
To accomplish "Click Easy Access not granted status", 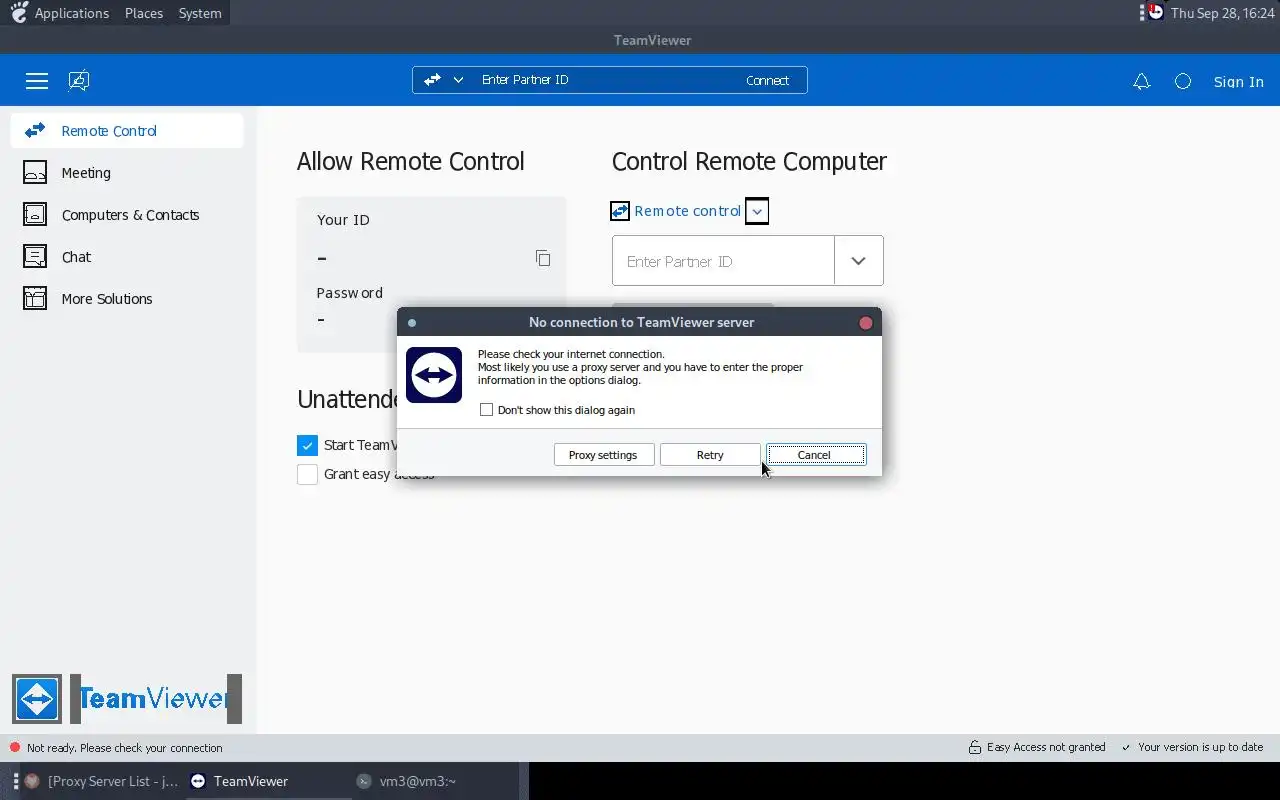I will (x=1037, y=747).
